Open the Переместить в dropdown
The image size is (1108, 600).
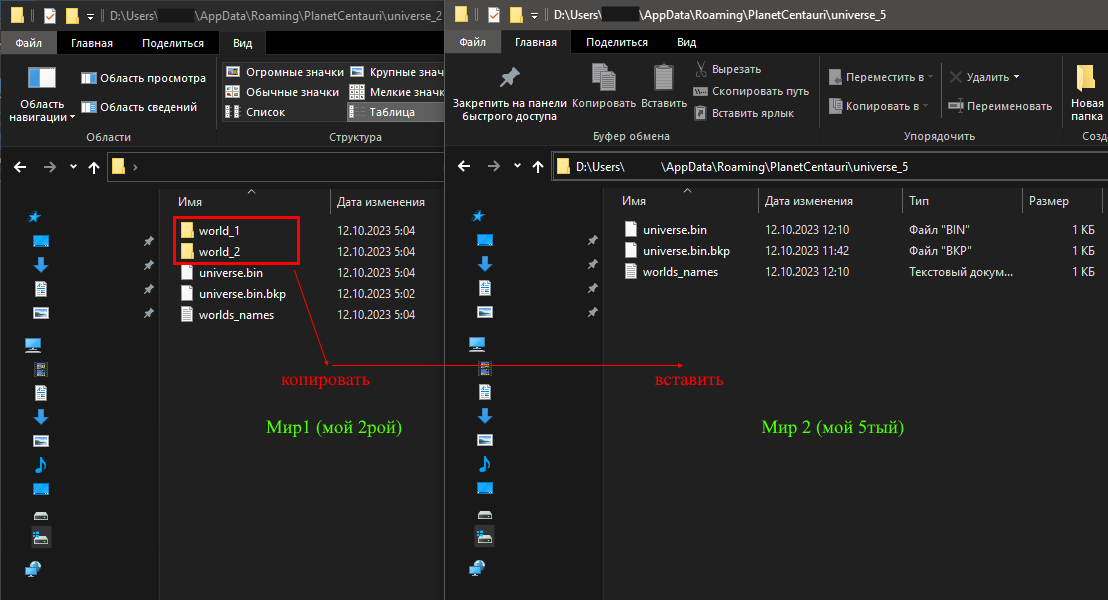click(881, 77)
